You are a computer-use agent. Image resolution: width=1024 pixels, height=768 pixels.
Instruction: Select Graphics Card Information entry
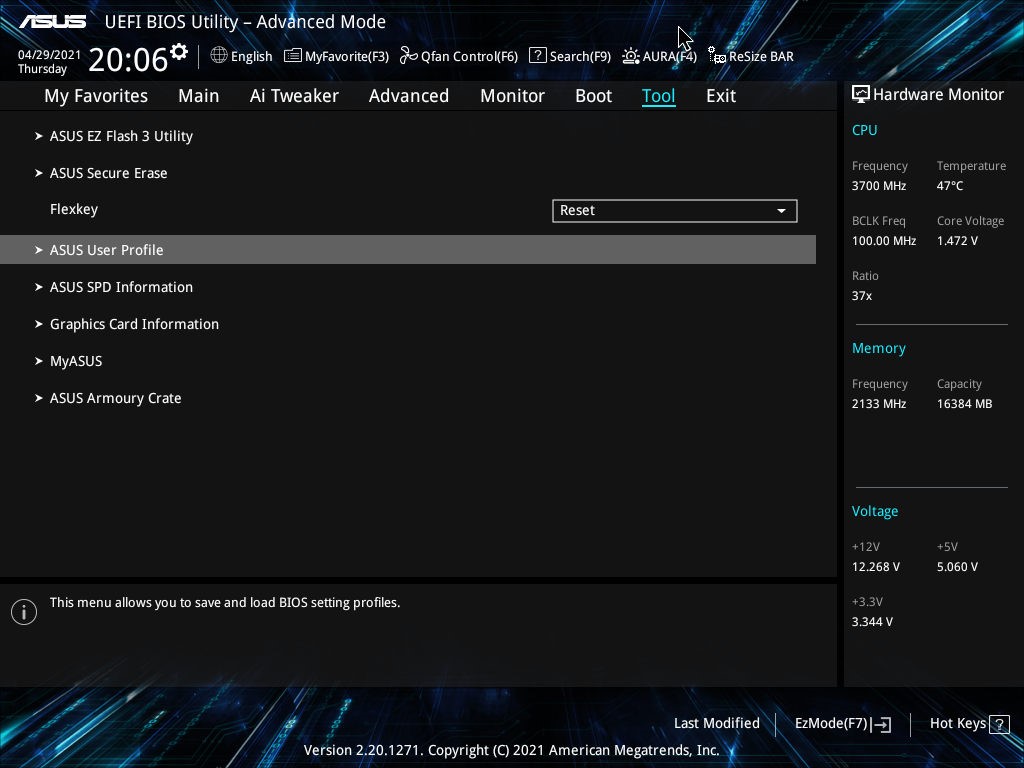click(x=135, y=324)
